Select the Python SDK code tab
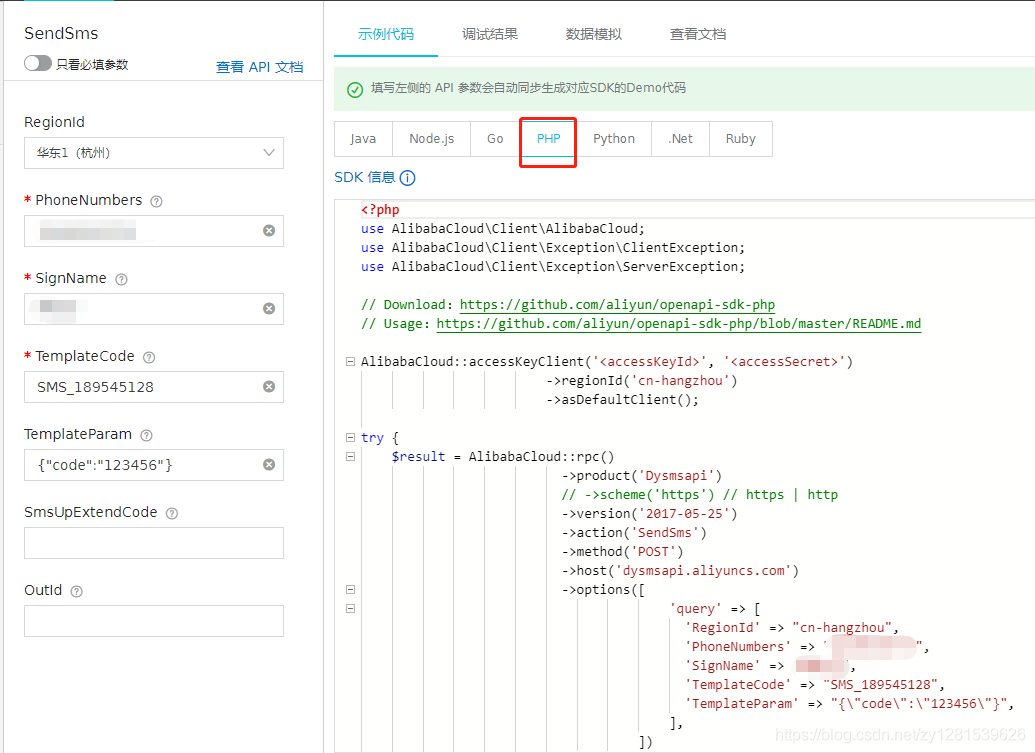 coord(614,139)
